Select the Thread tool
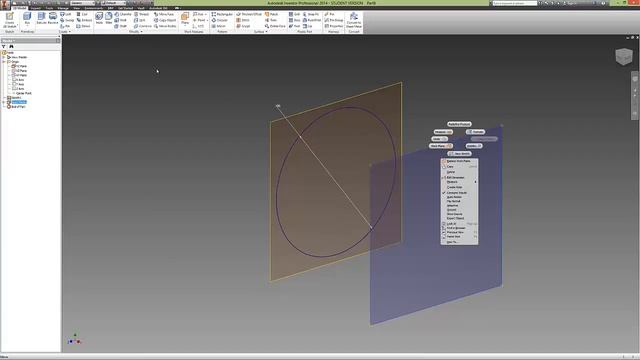Viewport: 640px width, 360px height. click(x=142, y=14)
